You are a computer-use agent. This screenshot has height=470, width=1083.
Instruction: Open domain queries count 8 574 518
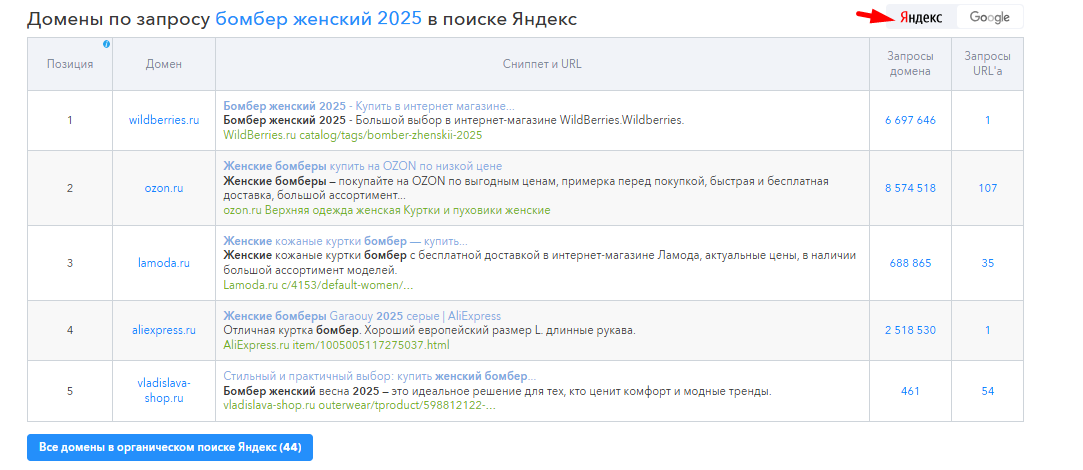[x=910, y=188]
